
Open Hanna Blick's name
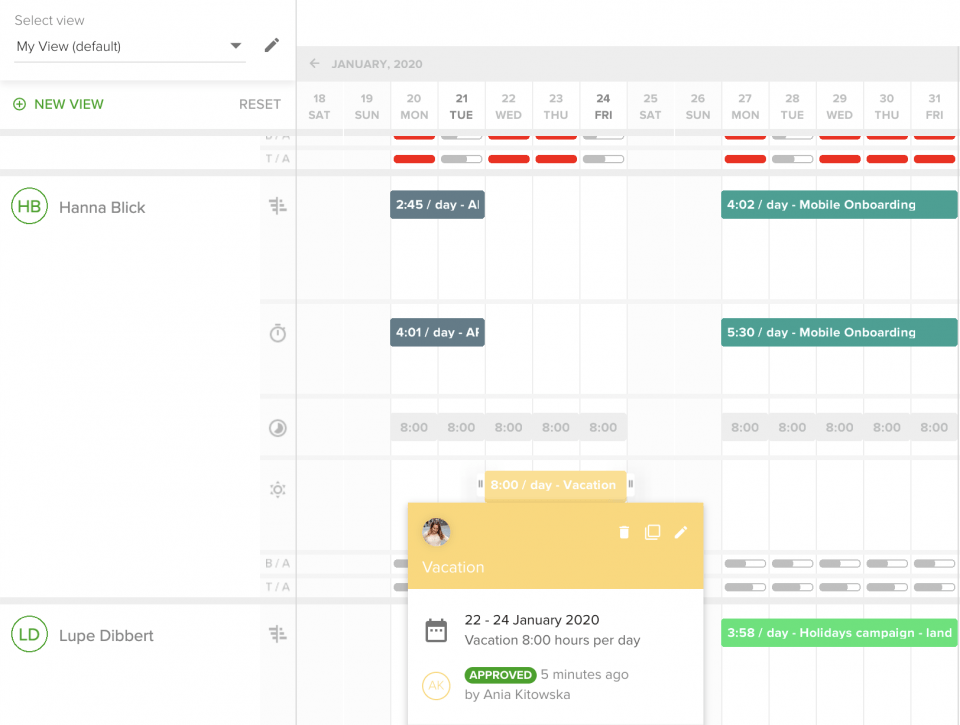click(102, 208)
